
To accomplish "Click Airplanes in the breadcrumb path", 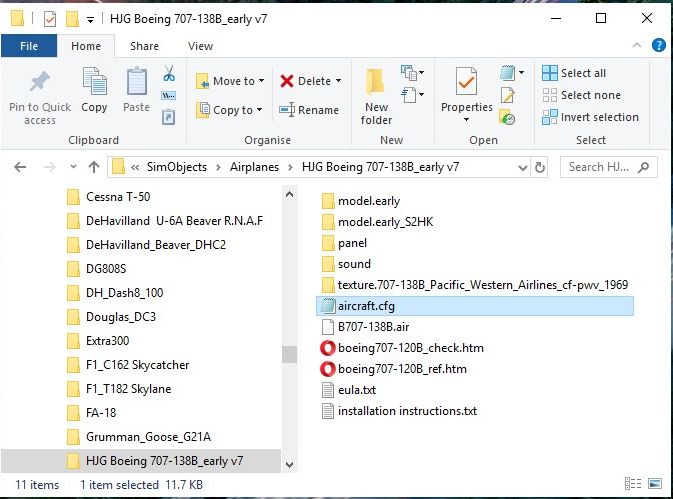I will (254, 167).
